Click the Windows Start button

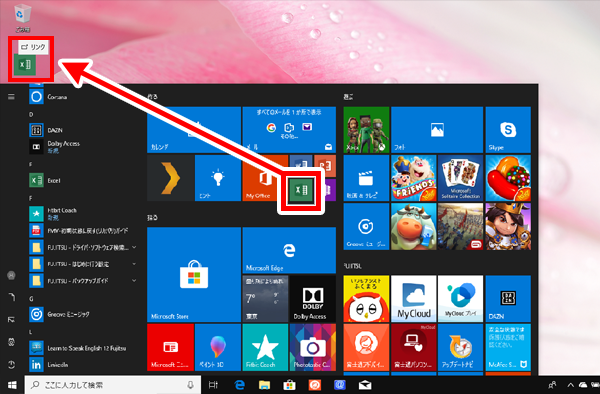click(x=12, y=385)
